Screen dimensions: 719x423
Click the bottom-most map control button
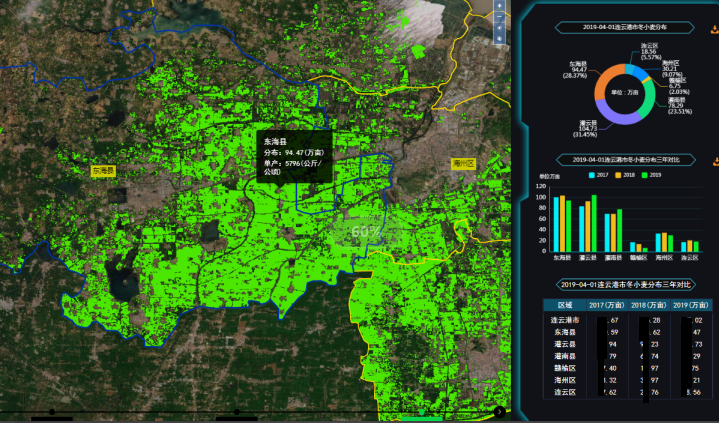tap(499, 39)
